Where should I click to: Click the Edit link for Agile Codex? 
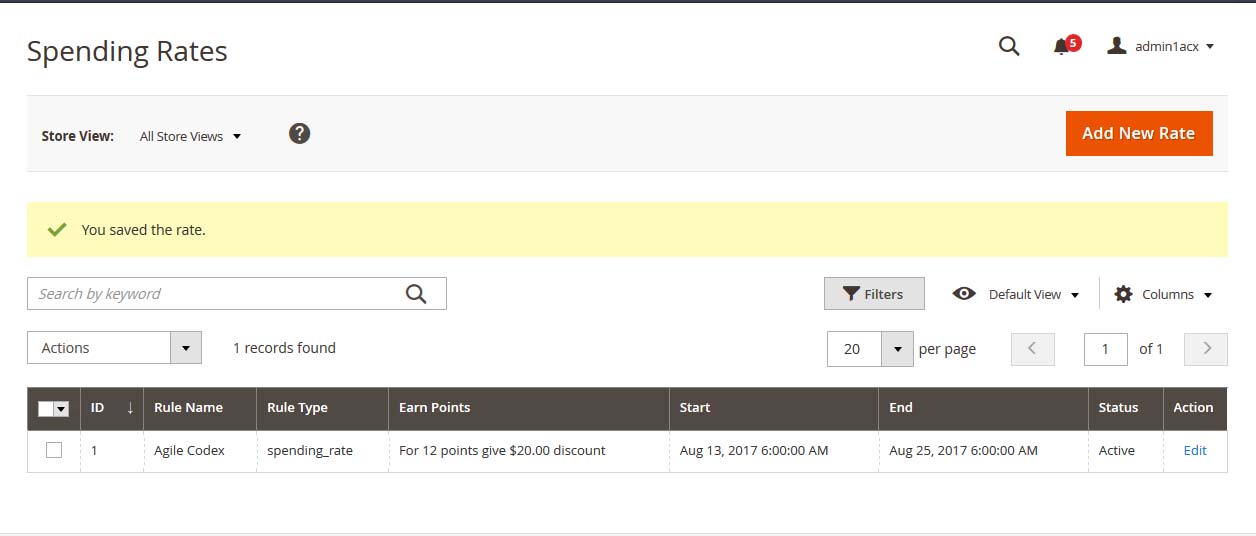pos(1195,451)
